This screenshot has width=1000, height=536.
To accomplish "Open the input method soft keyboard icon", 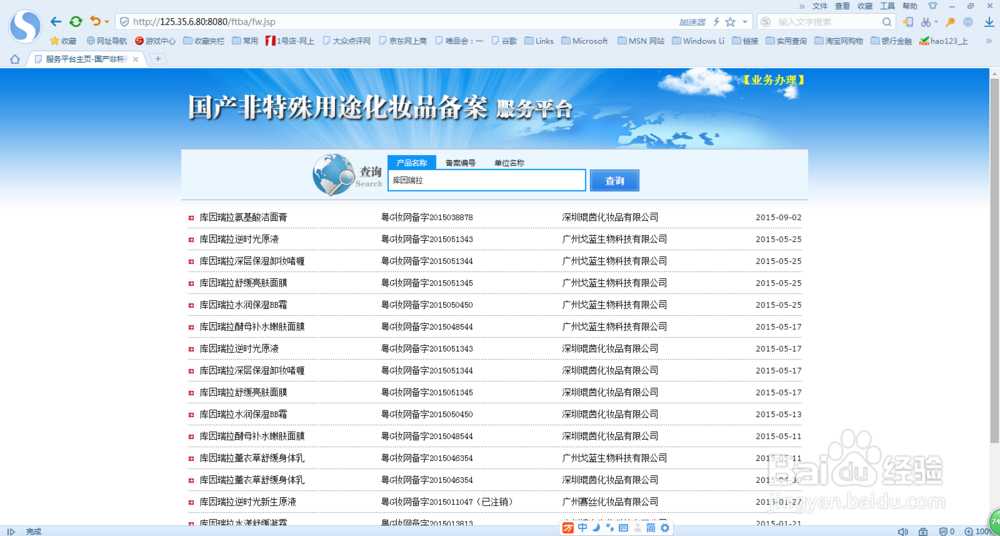I will pyautogui.click(x=623, y=528).
